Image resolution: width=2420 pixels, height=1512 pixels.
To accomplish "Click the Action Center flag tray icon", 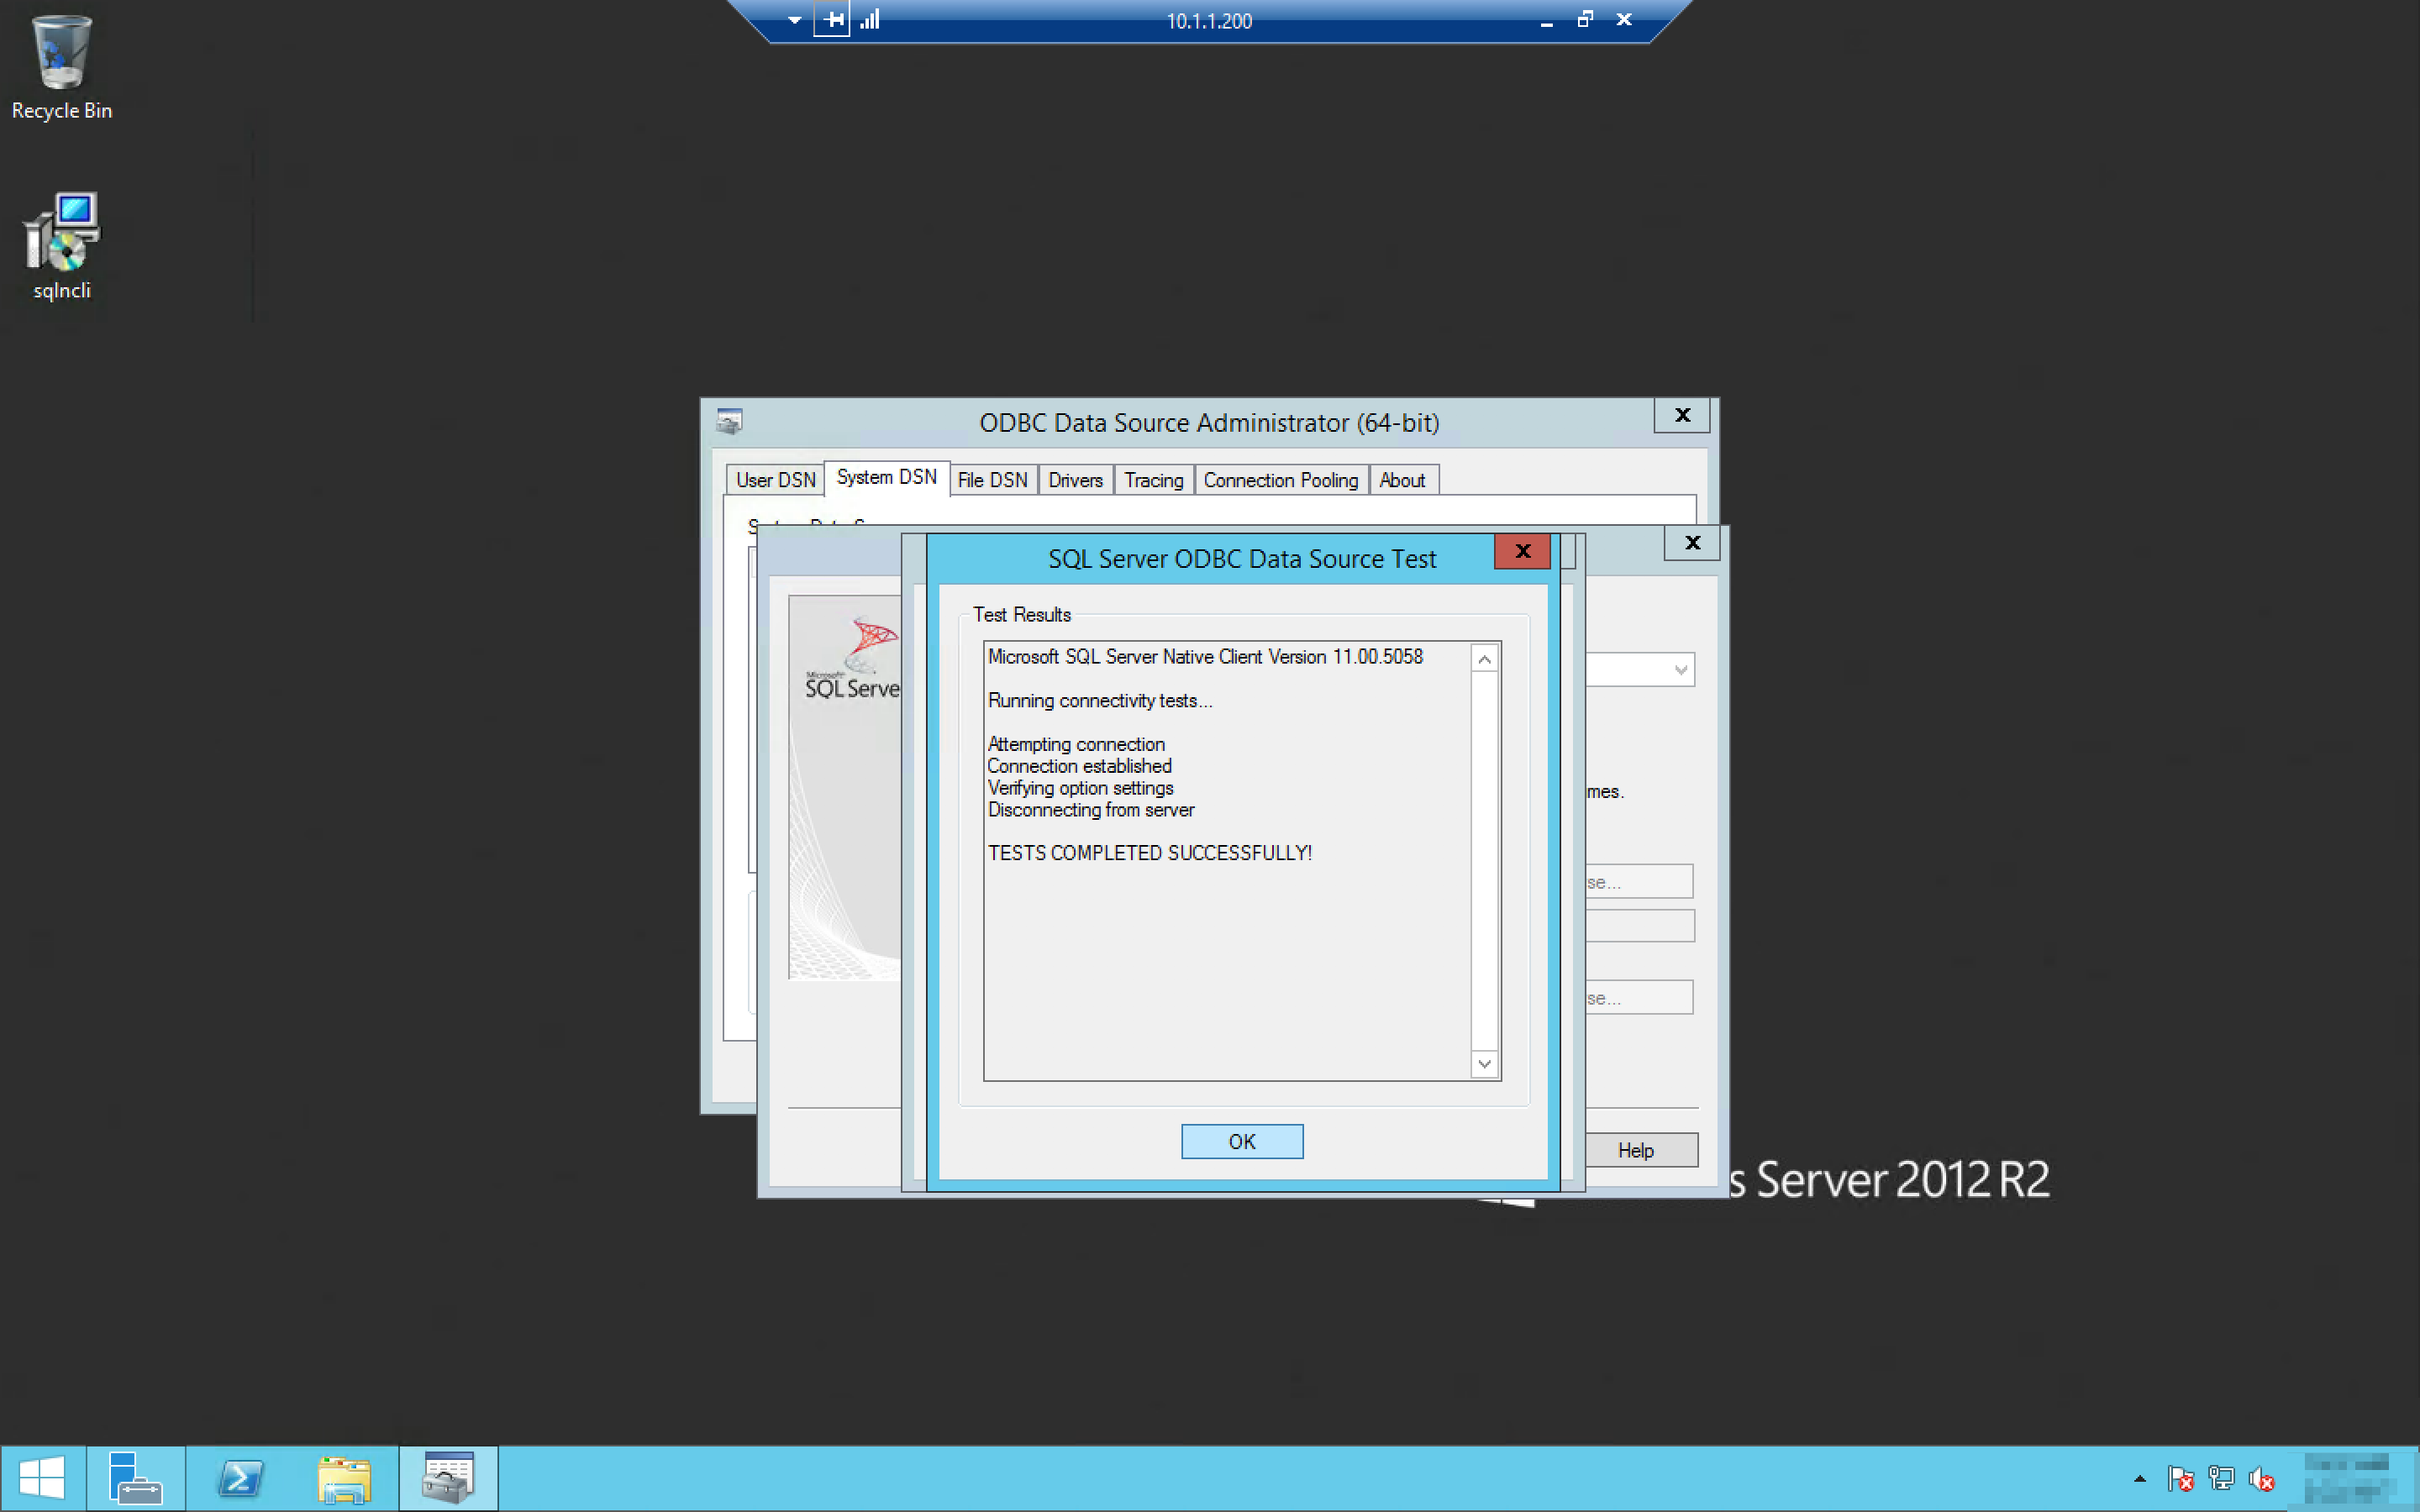I will click(x=2181, y=1478).
